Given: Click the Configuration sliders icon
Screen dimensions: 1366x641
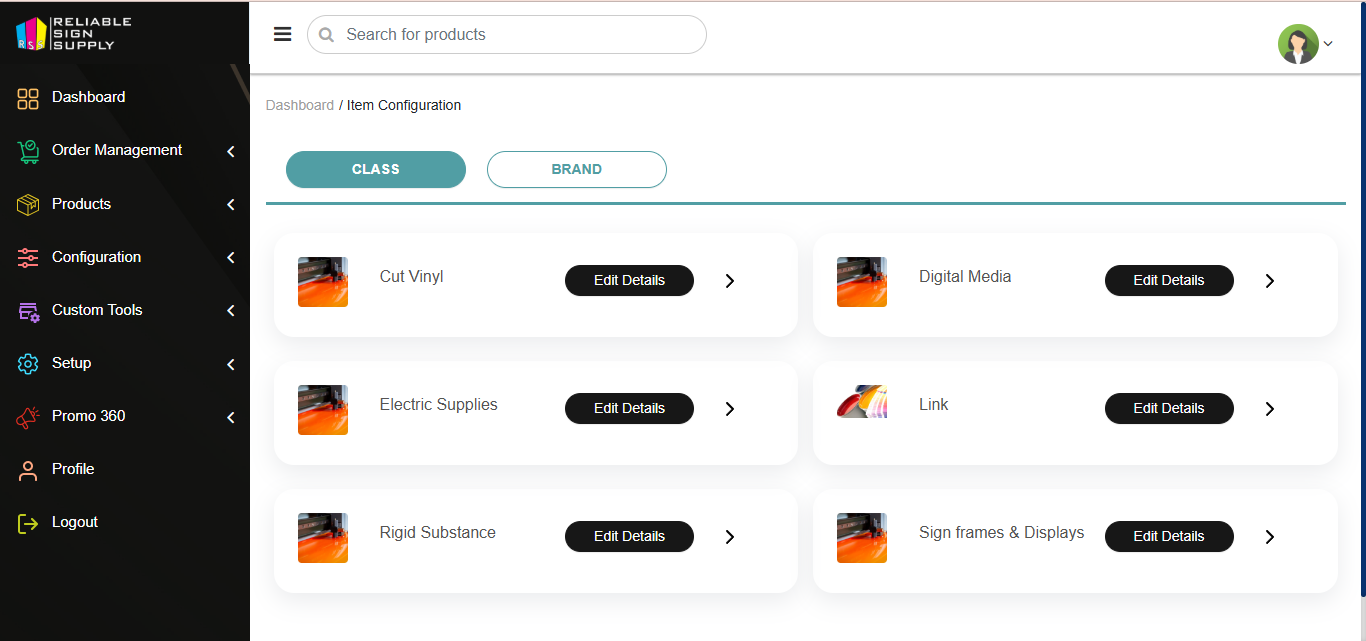Looking at the screenshot, I should pyautogui.click(x=28, y=257).
